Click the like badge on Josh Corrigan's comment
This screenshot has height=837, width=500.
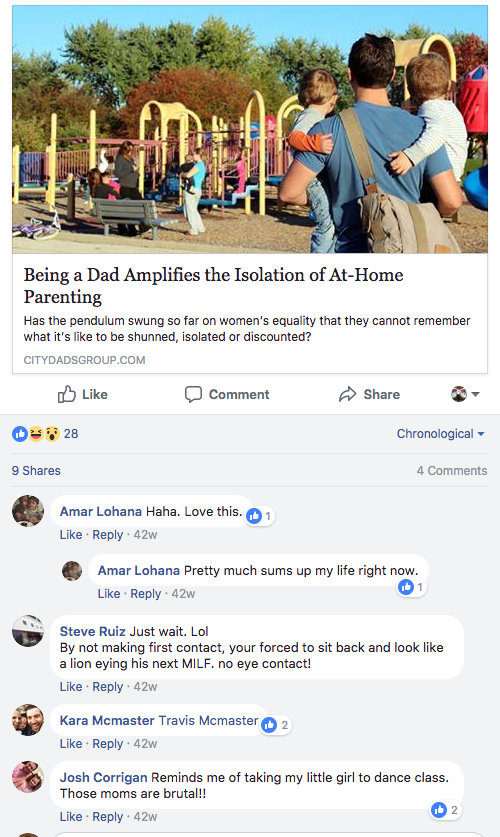coord(445,810)
